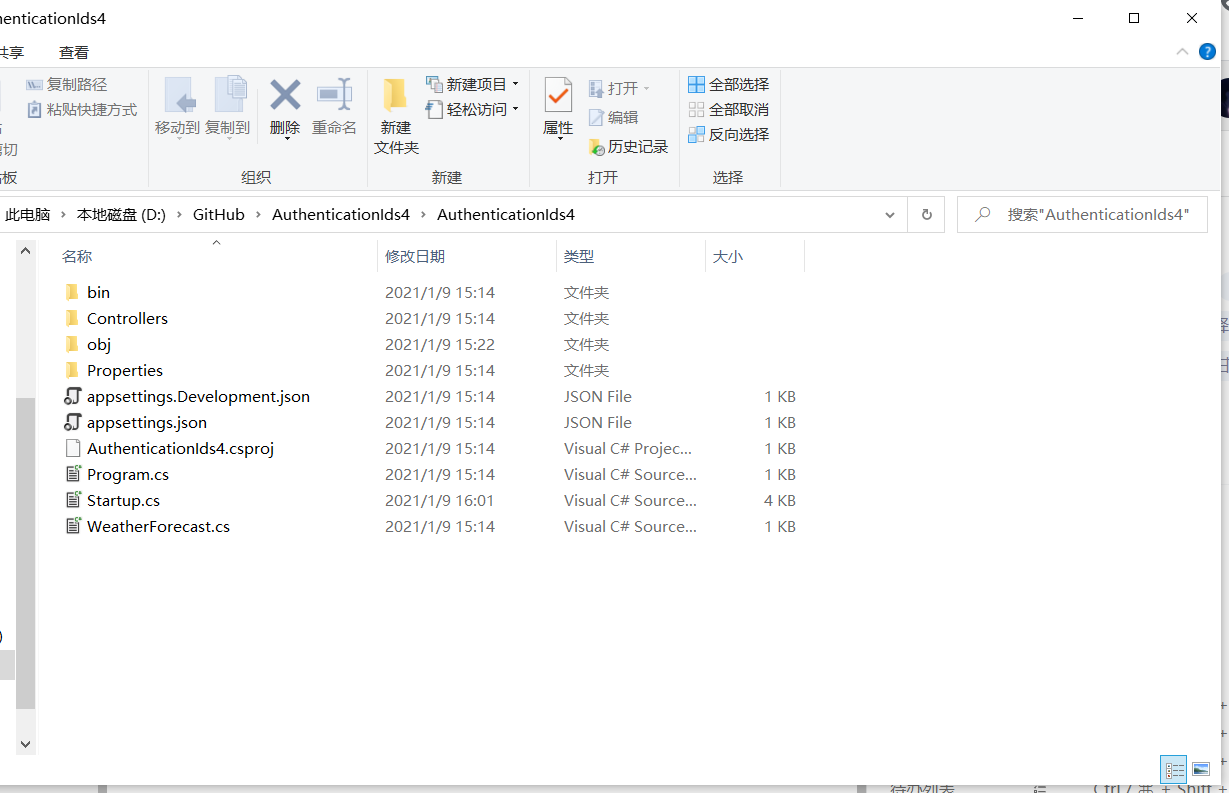The image size is (1229, 793).
Task: Select the Properties folder
Action: click(x=125, y=370)
